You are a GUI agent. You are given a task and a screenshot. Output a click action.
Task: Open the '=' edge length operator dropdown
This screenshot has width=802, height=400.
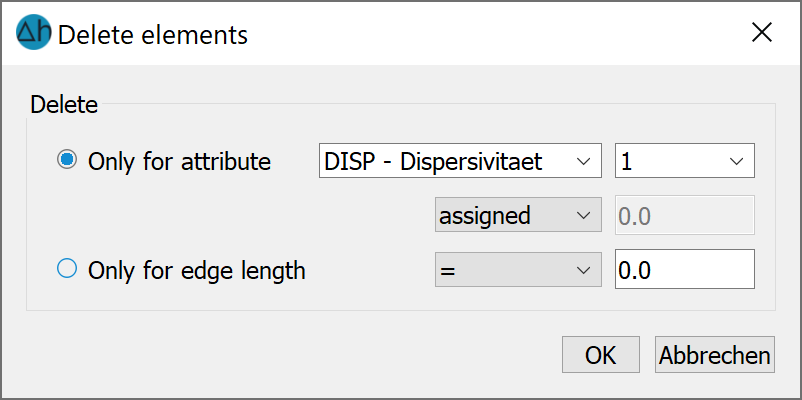coord(518,270)
